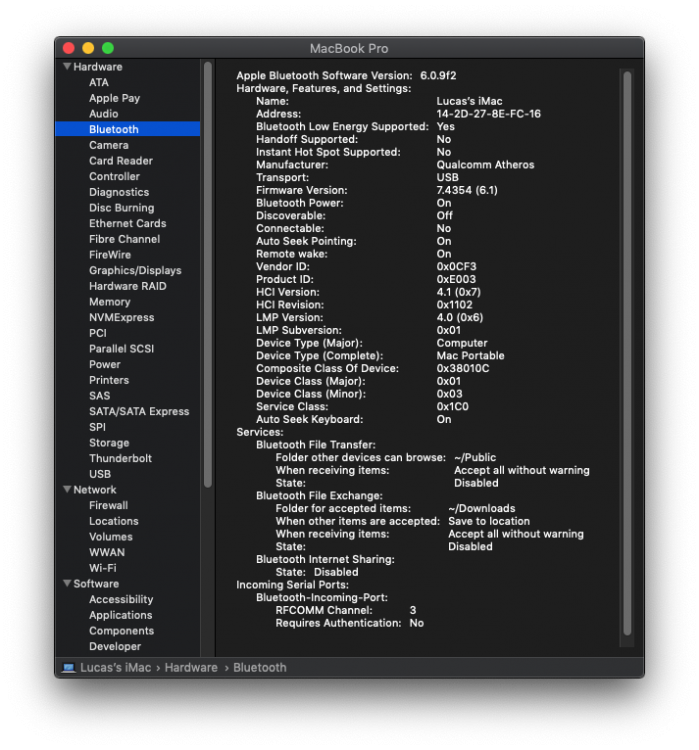The width and height of the screenshot is (699, 750).
Task: Select FireWire in the sidebar
Action: [x=110, y=255]
